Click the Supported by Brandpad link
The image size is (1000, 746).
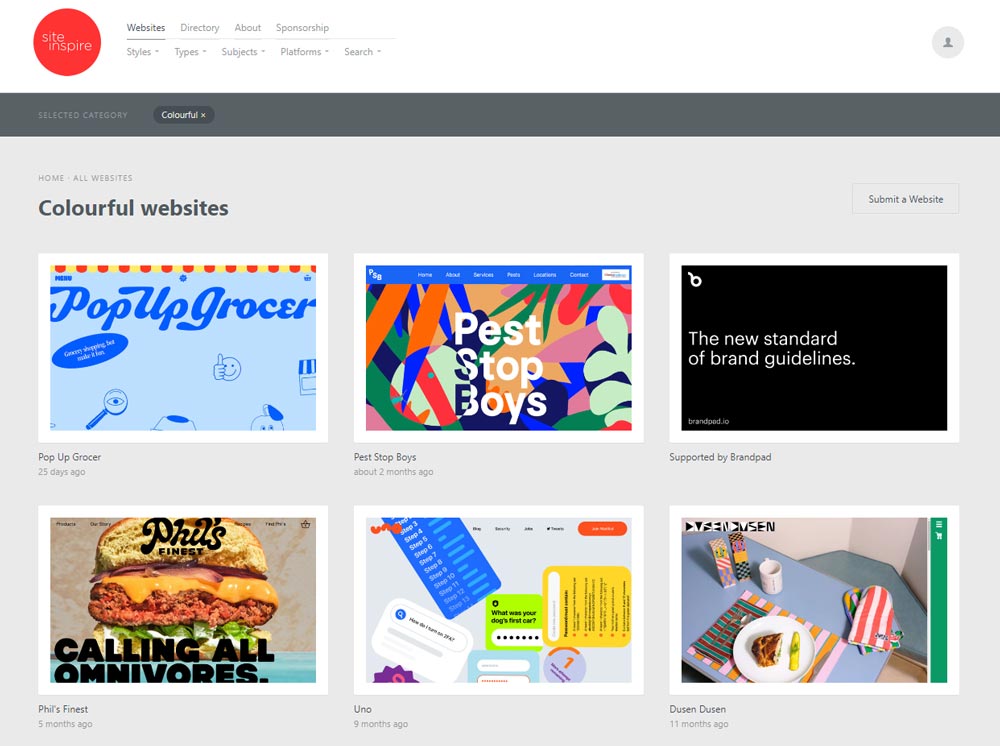point(720,457)
